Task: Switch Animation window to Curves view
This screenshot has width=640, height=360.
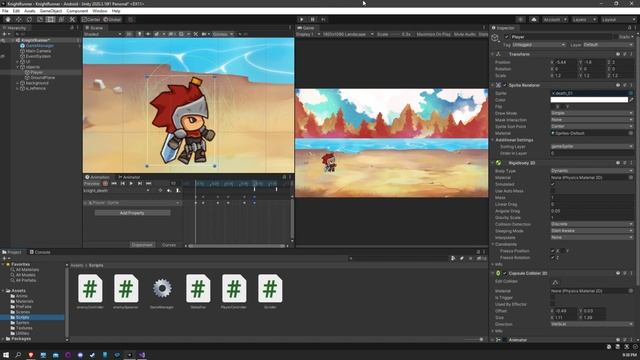Action: pos(169,245)
